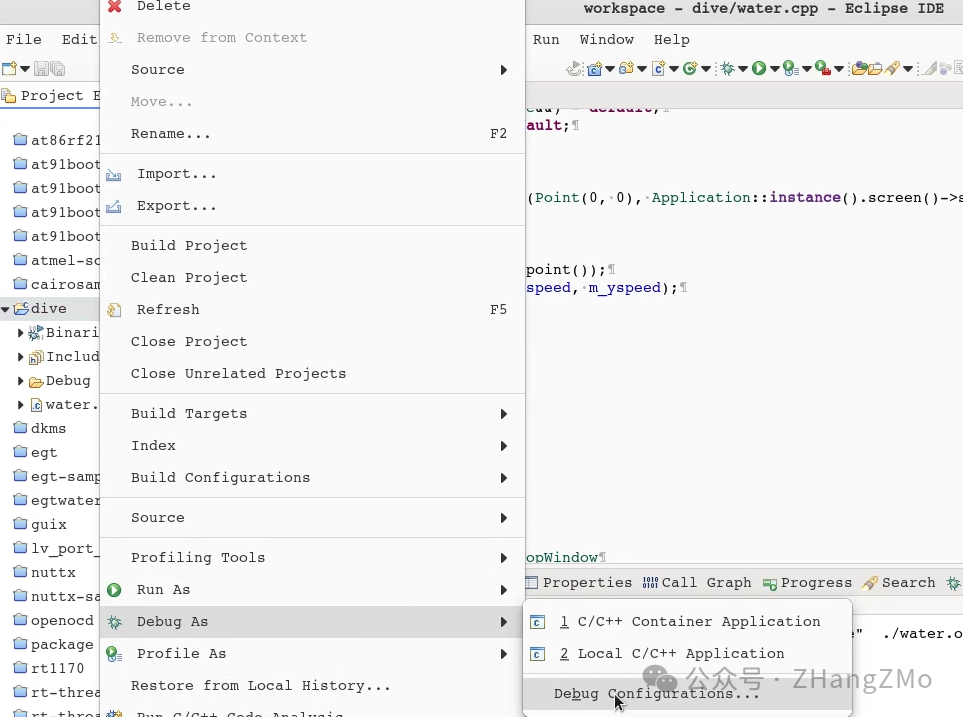Open dropdown next to the Search flashlight icon
The height and width of the screenshot is (717, 963).
(908, 69)
